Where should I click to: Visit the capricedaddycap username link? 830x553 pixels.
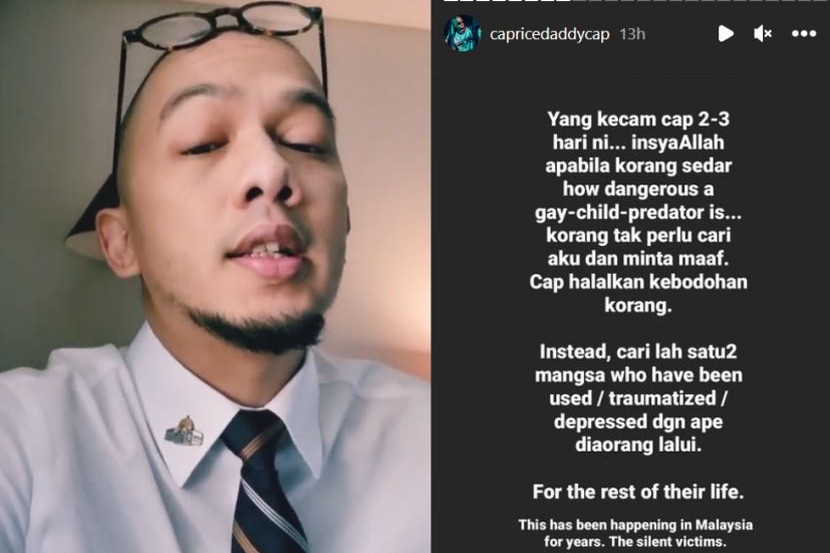click(x=549, y=34)
